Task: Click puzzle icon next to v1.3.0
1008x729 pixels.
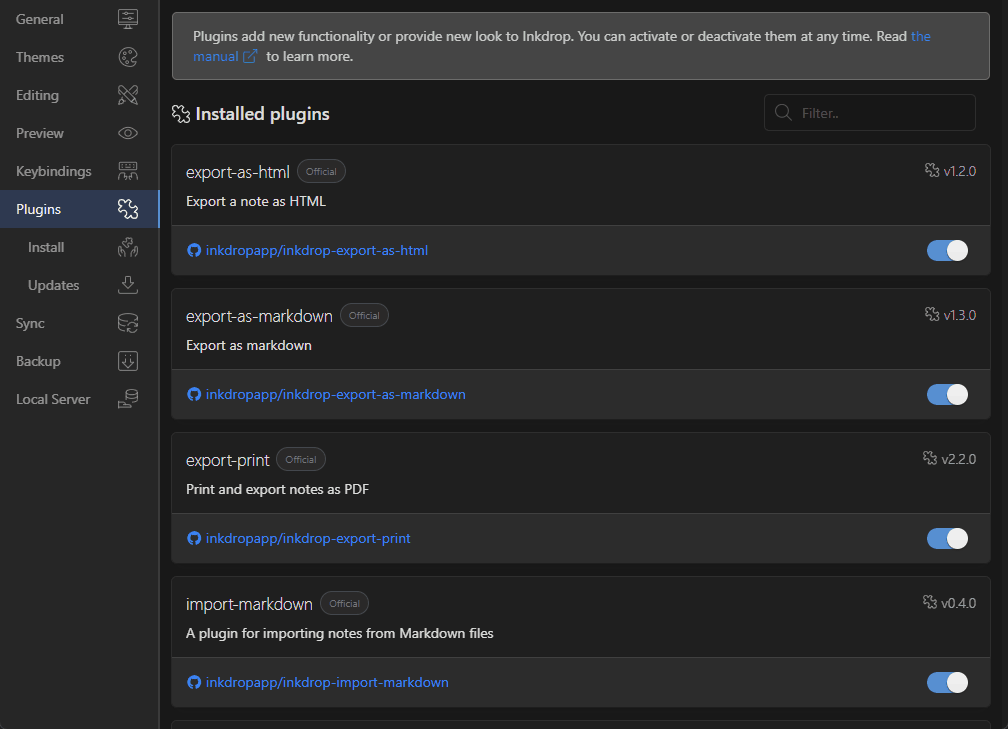Action: click(932, 314)
